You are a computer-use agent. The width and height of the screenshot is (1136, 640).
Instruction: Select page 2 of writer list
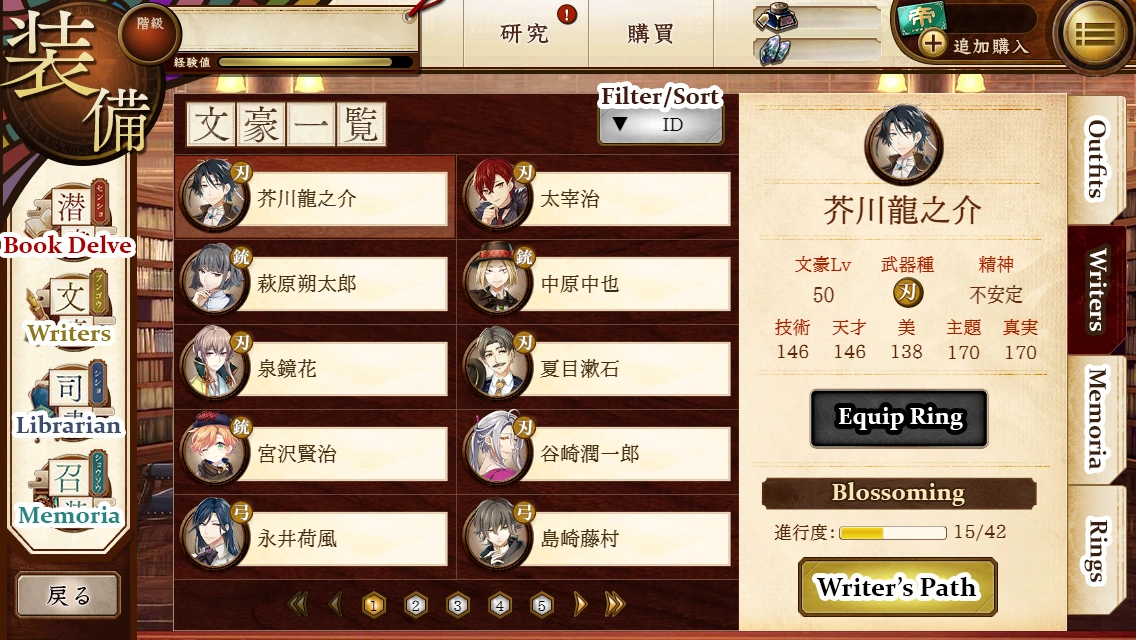pos(415,604)
